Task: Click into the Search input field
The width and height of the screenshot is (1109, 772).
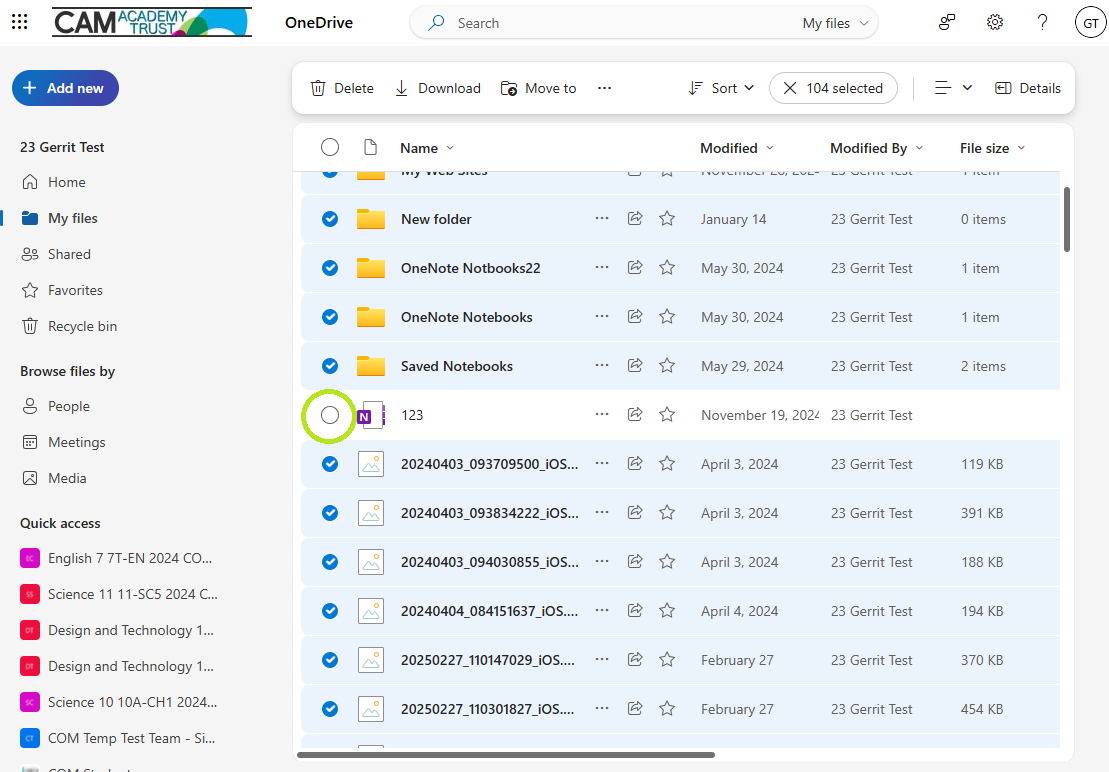Action: click(x=622, y=23)
